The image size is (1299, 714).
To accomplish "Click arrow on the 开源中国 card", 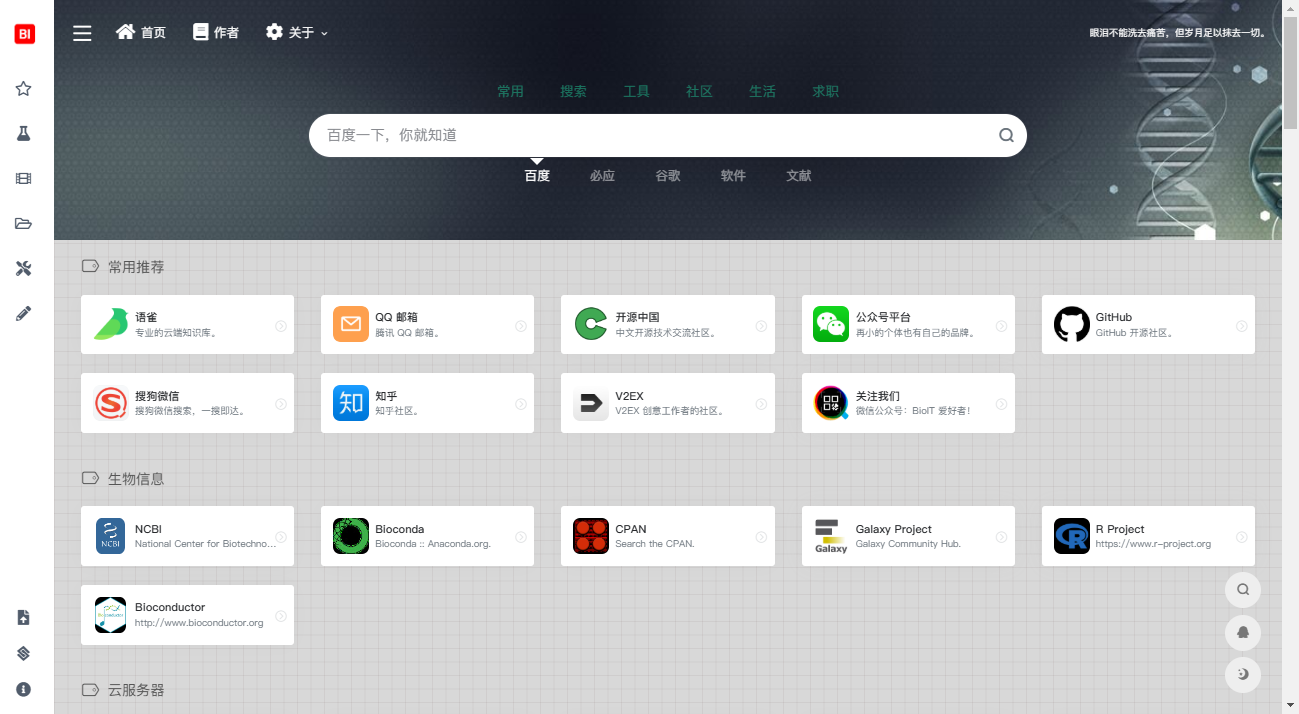I will pos(761,326).
